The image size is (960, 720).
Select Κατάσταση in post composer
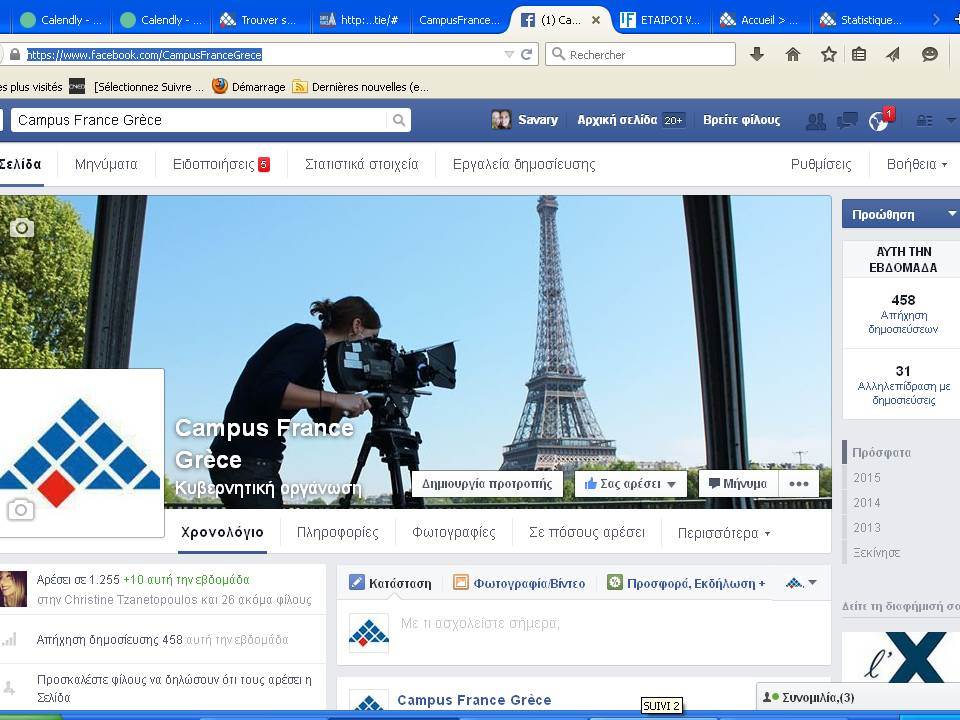(x=390, y=583)
